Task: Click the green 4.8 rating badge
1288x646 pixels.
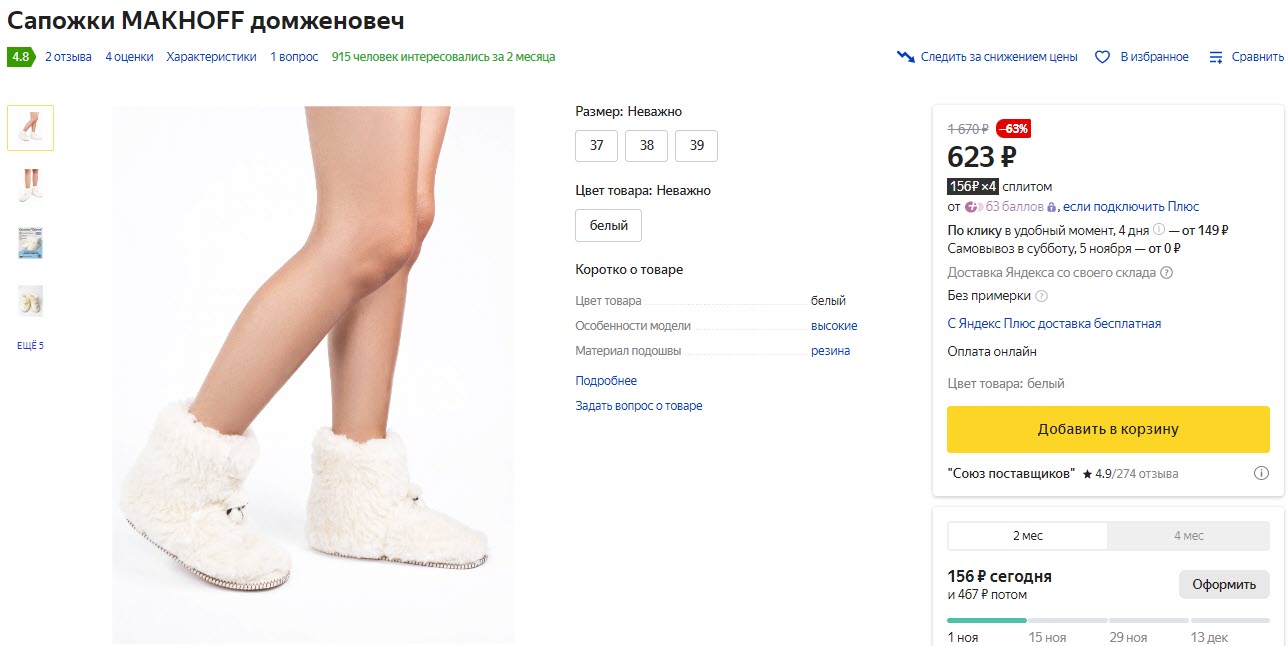Action: coord(21,57)
